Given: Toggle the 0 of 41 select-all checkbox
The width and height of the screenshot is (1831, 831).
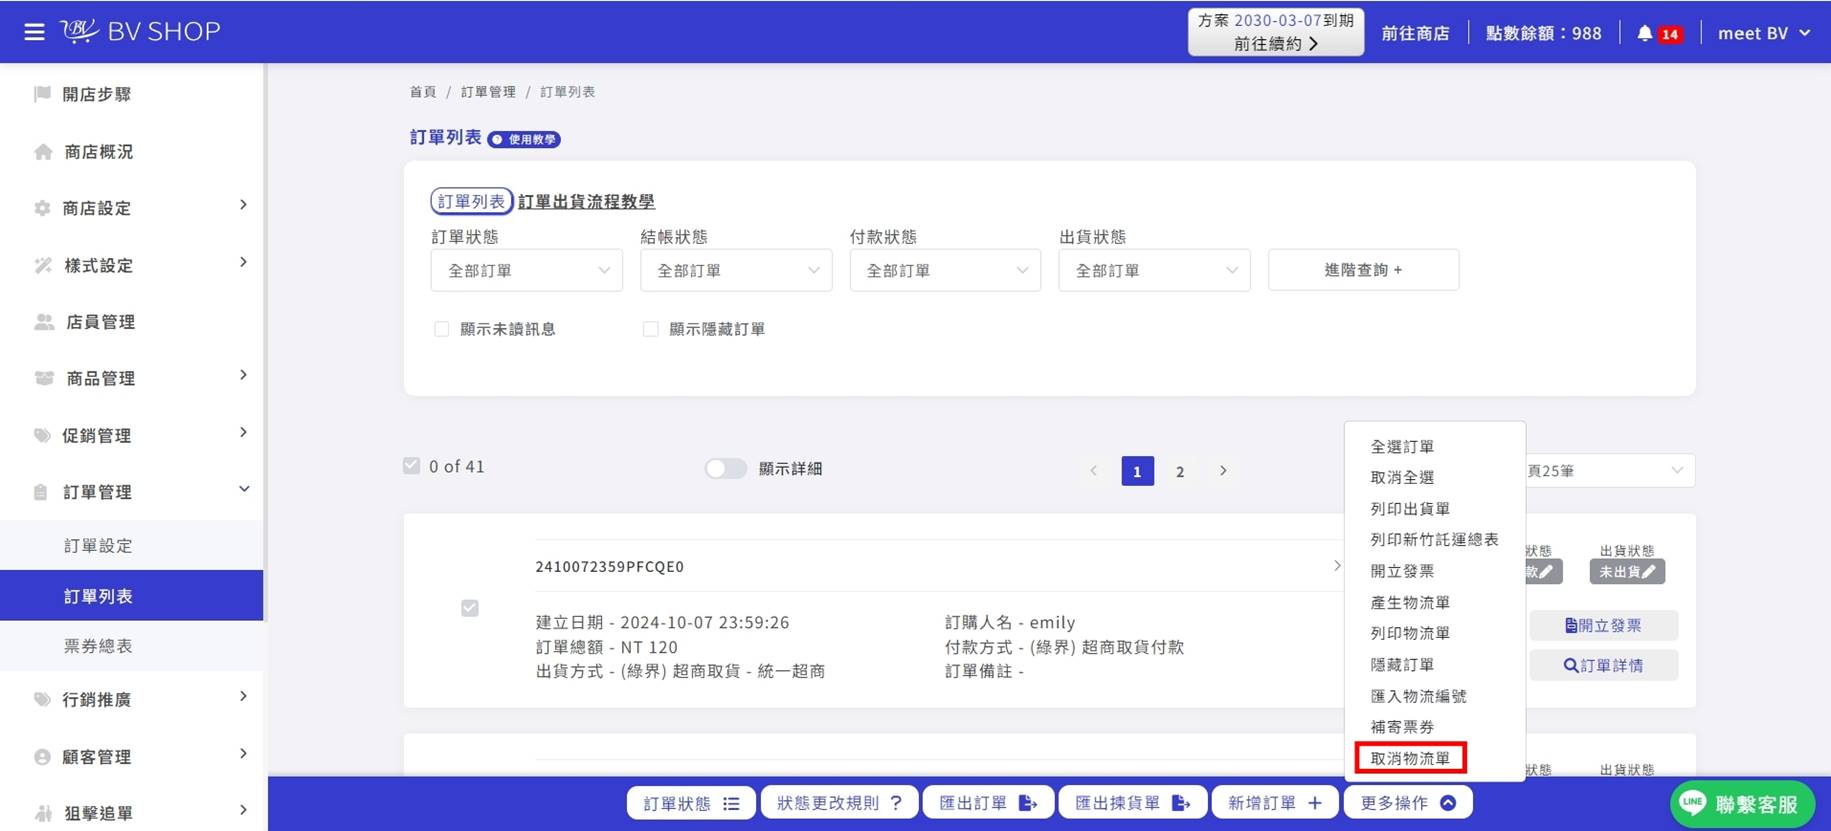Looking at the screenshot, I should pyautogui.click(x=411, y=466).
